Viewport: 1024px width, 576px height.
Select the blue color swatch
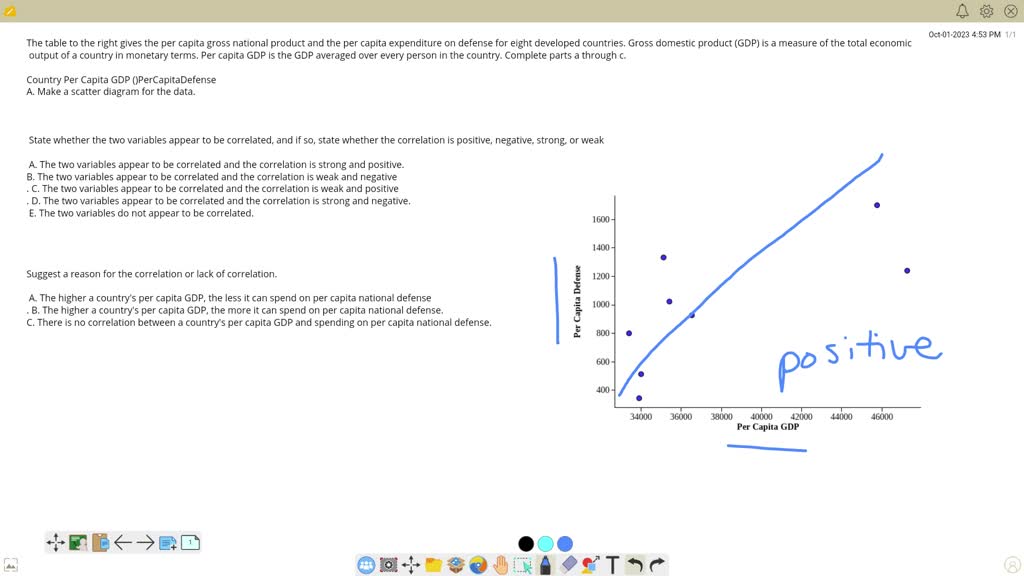pos(565,543)
